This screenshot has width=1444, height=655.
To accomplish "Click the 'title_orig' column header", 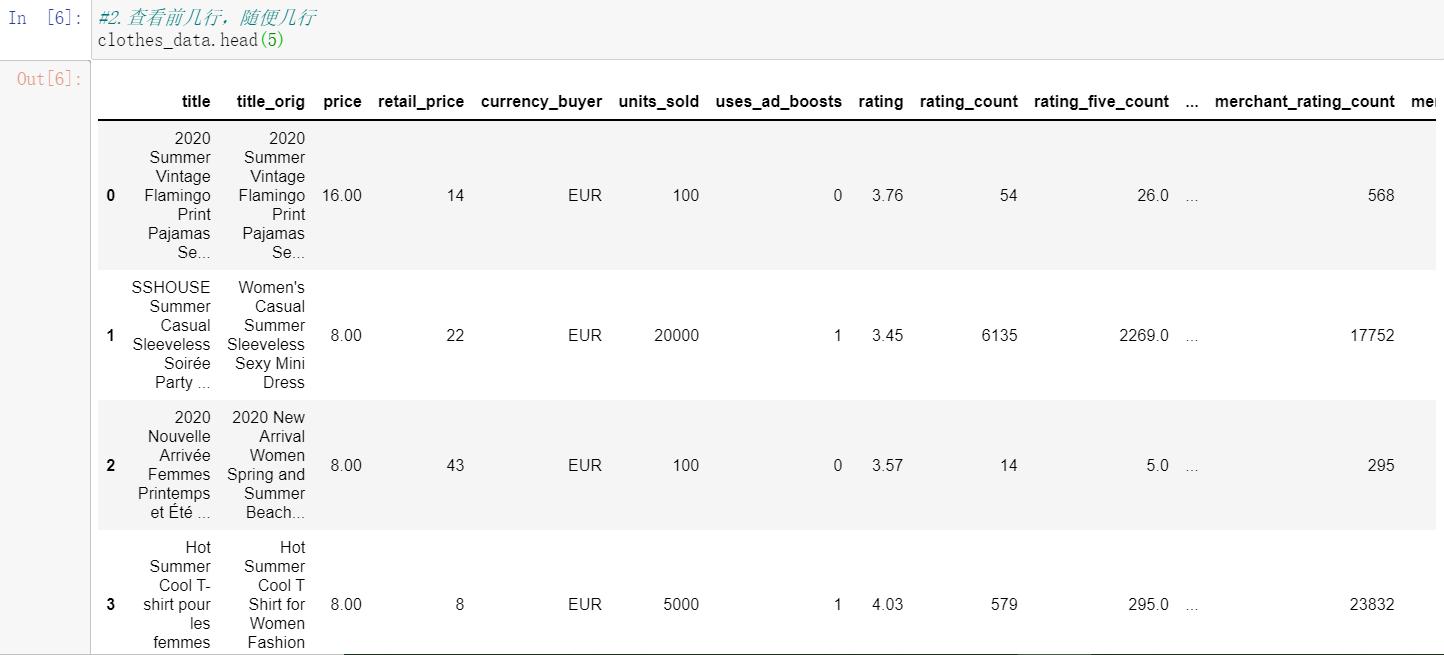I will [x=271, y=102].
